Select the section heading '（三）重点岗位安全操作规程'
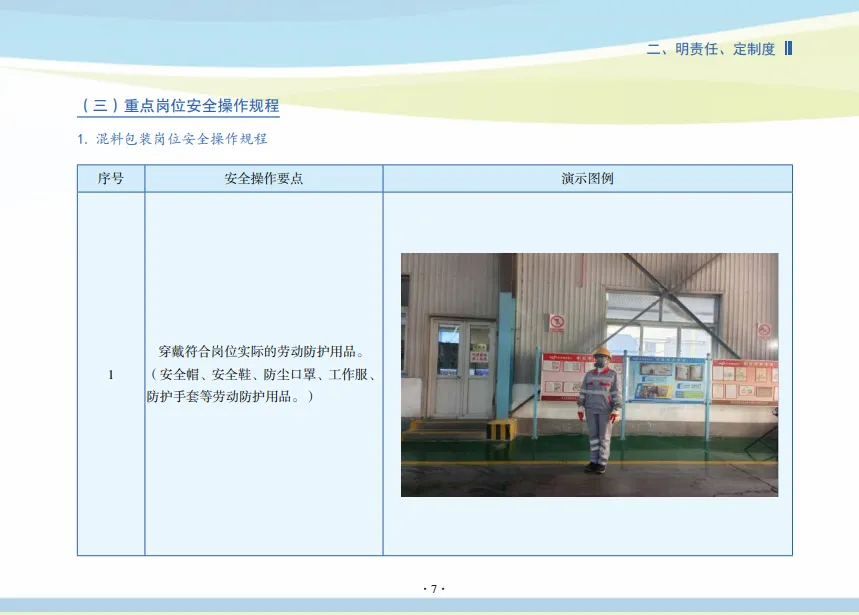859x615 pixels. [179, 105]
